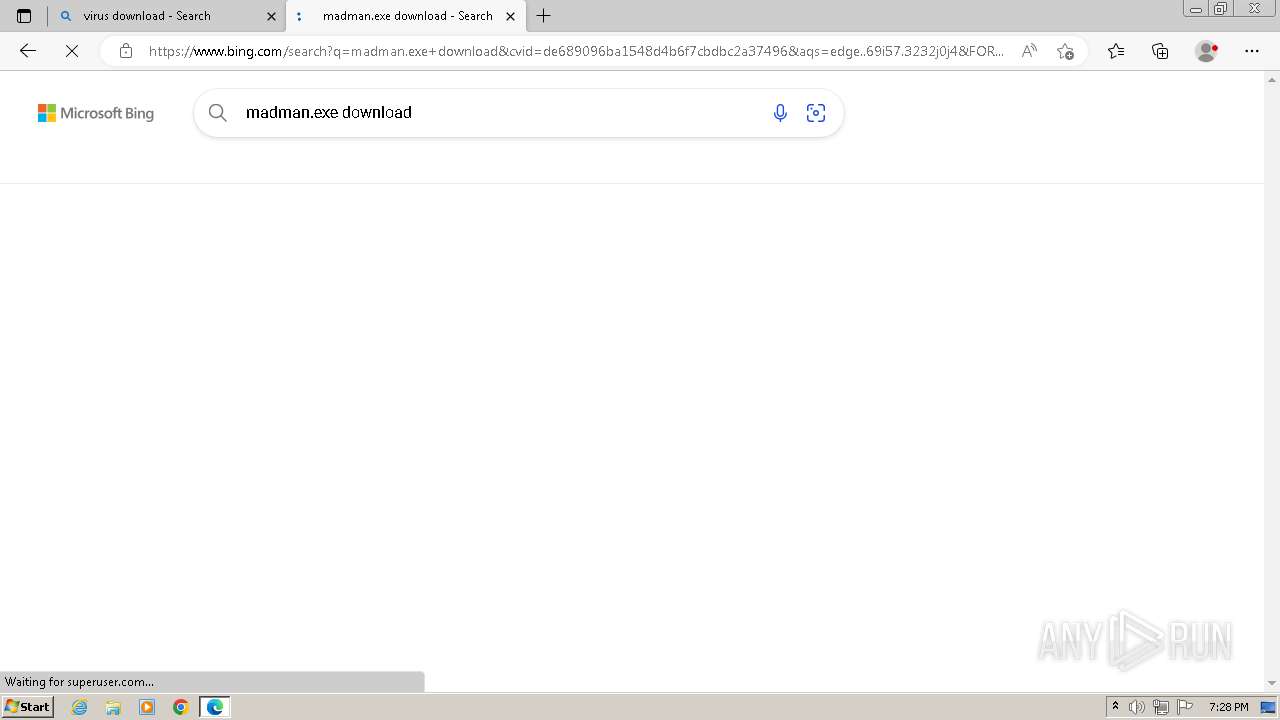
Task: Click the address bar URL
Action: (x=576, y=51)
